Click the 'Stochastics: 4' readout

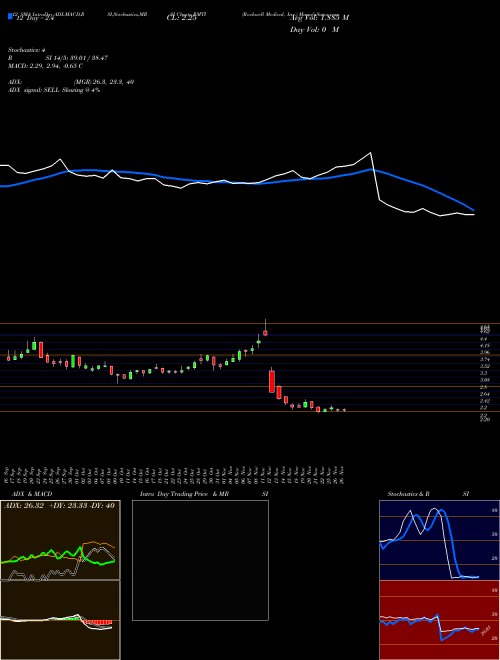(x=27, y=50)
